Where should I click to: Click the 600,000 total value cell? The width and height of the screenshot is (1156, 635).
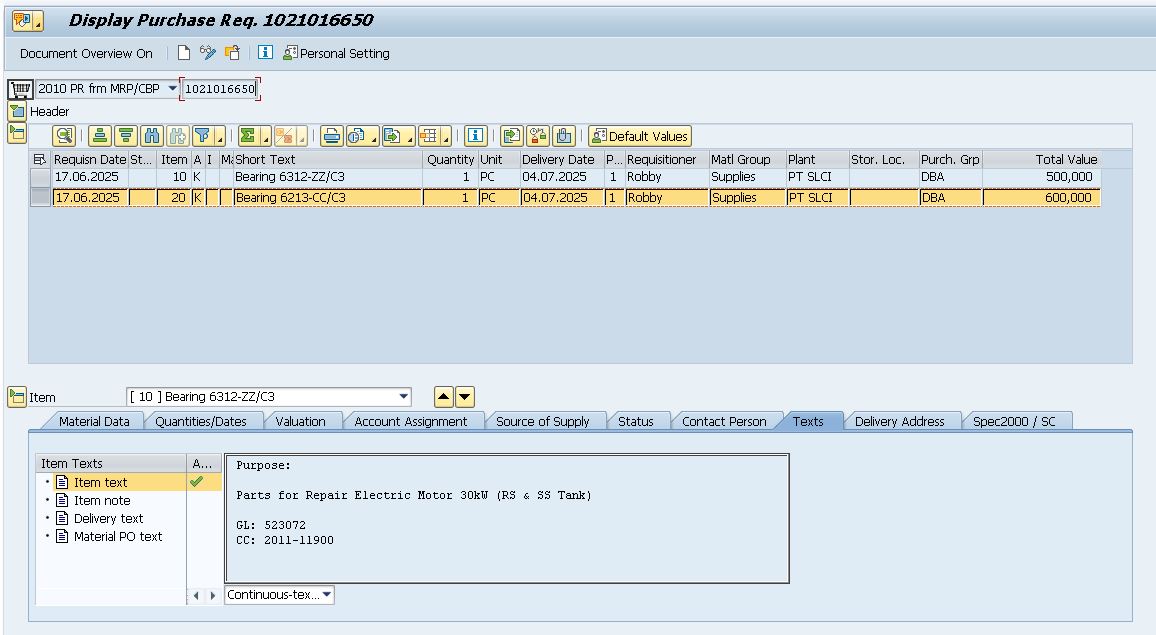click(x=1042, y=198)
